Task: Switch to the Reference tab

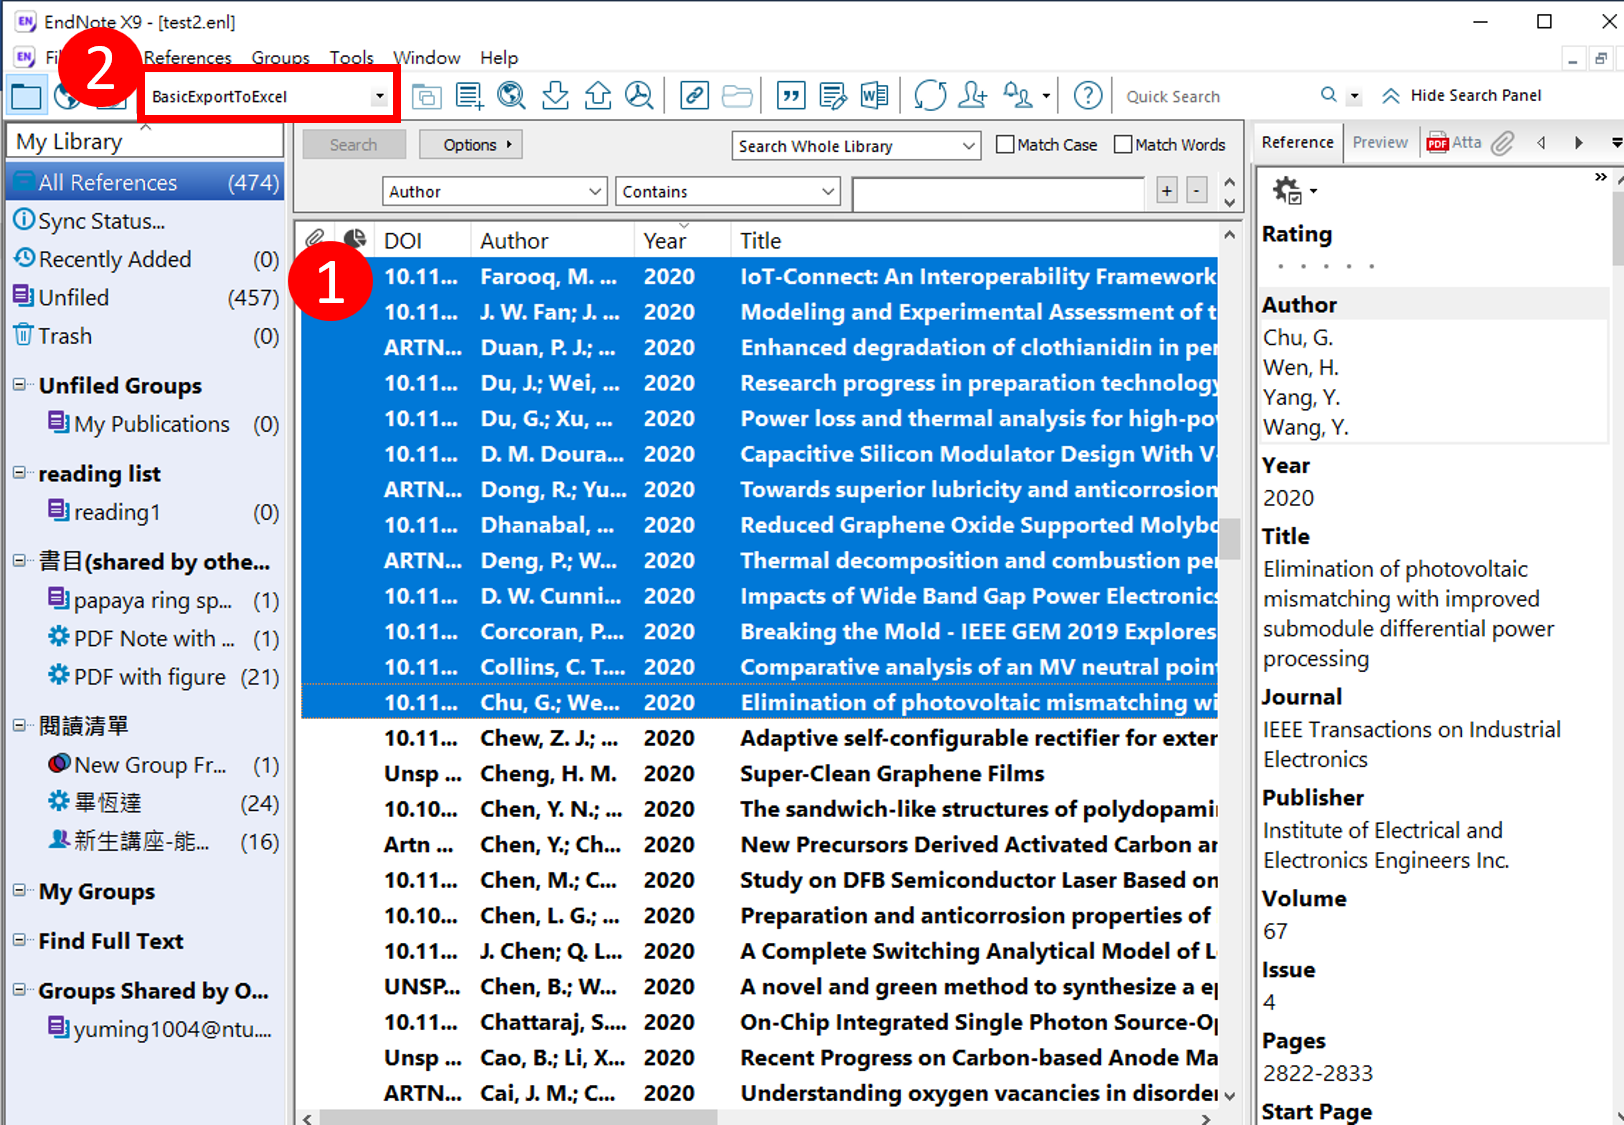Action: tap(1297, 142)
